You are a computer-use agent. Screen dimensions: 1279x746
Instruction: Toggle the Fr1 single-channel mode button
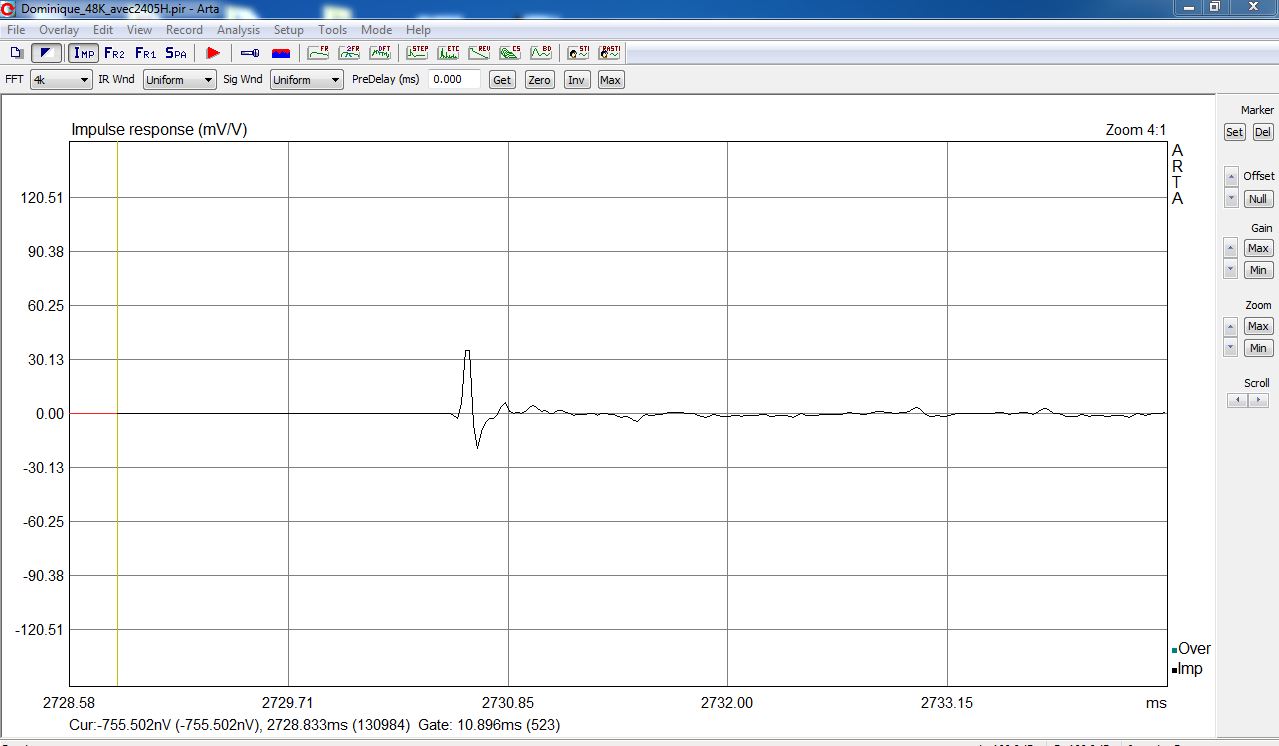(x=145, y=53)
